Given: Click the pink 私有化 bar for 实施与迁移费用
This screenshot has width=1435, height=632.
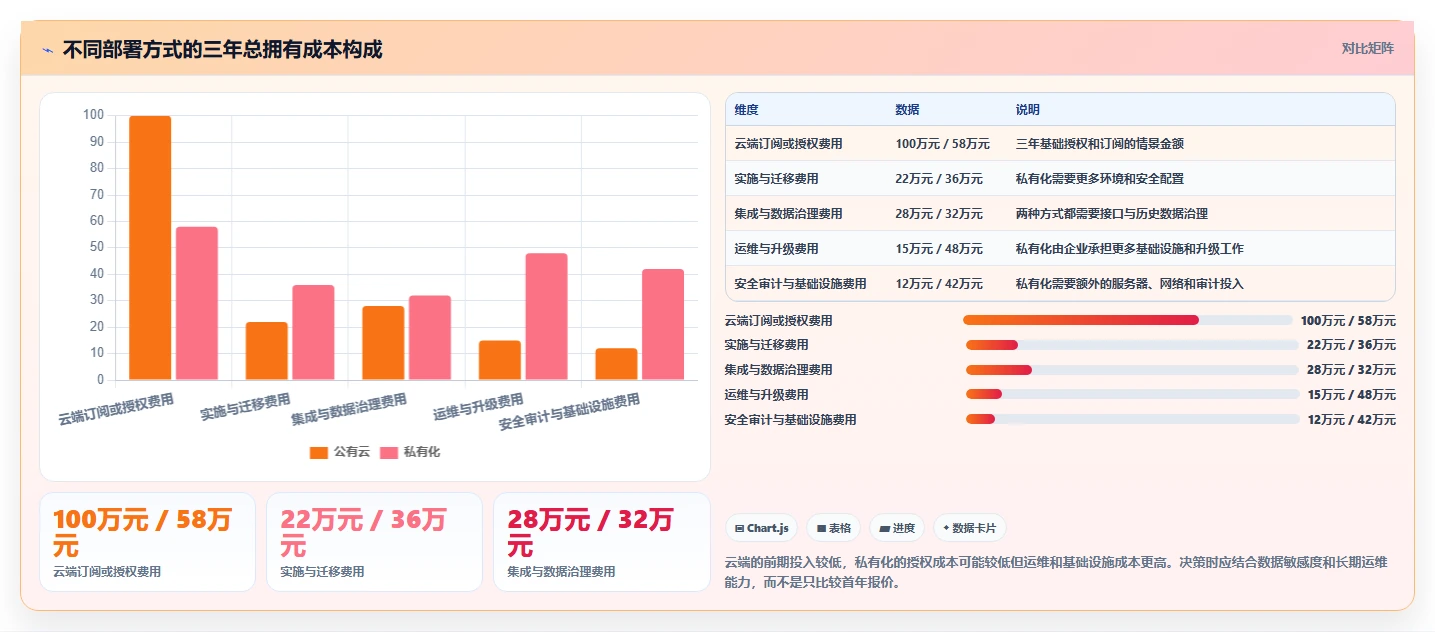Looking at the screenshot, I should (313, 332).
